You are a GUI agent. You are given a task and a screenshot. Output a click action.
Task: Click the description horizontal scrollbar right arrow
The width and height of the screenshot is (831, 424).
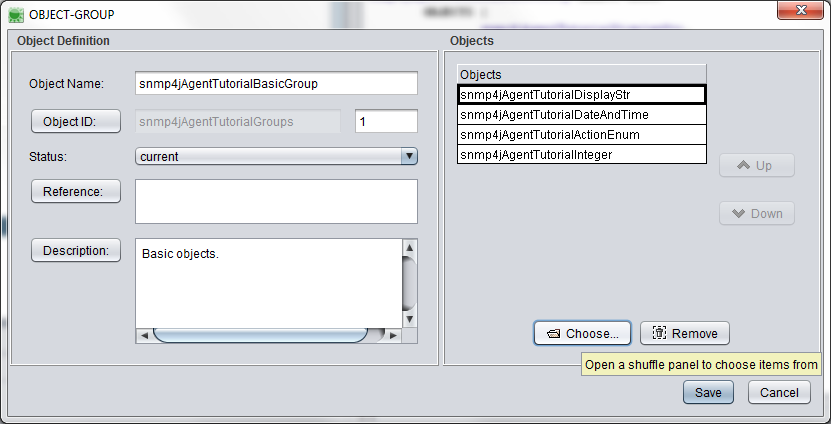(393, 335)
